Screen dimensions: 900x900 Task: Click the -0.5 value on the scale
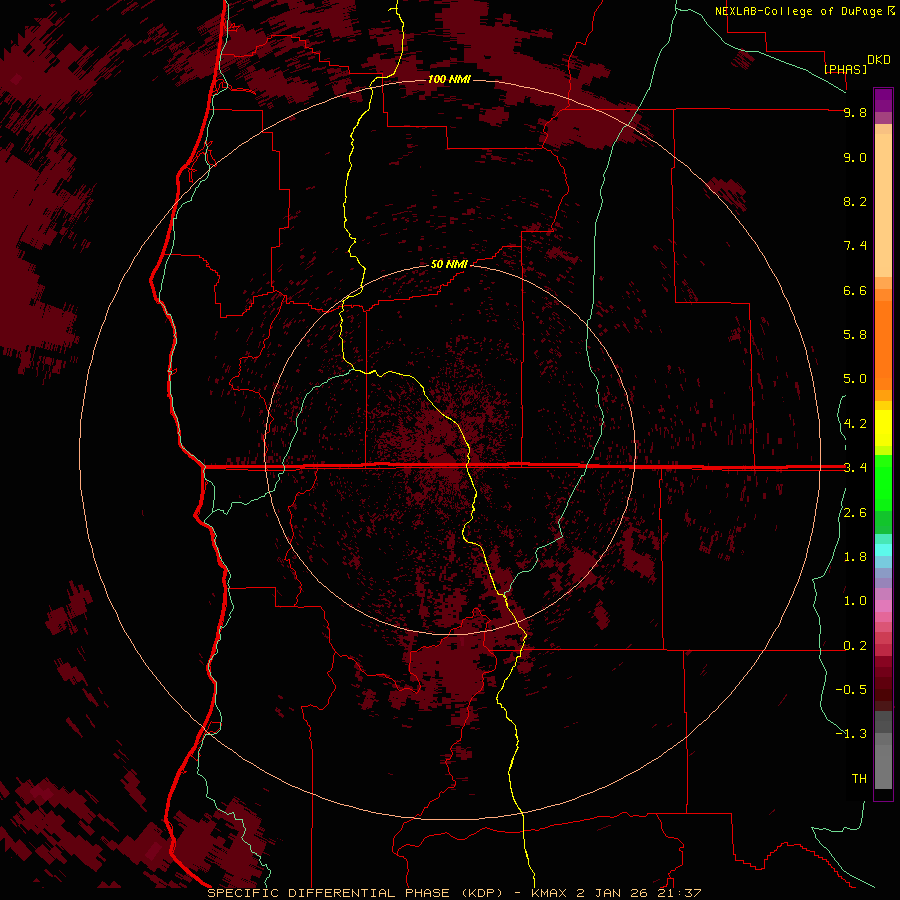point(851,690)
